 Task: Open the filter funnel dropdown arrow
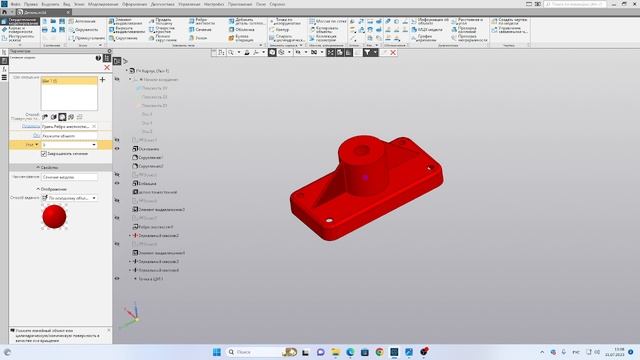point(375,52)
